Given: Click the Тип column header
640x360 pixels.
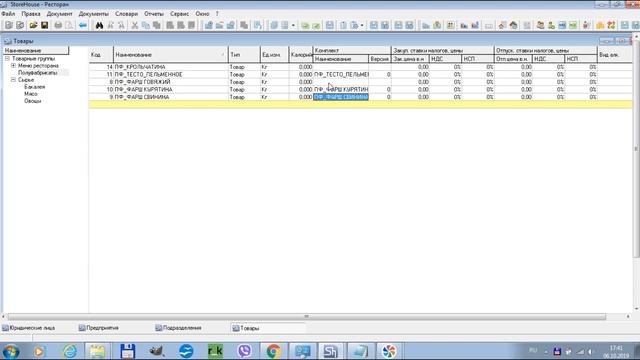Looking at the screenshot, I should 244,55.
